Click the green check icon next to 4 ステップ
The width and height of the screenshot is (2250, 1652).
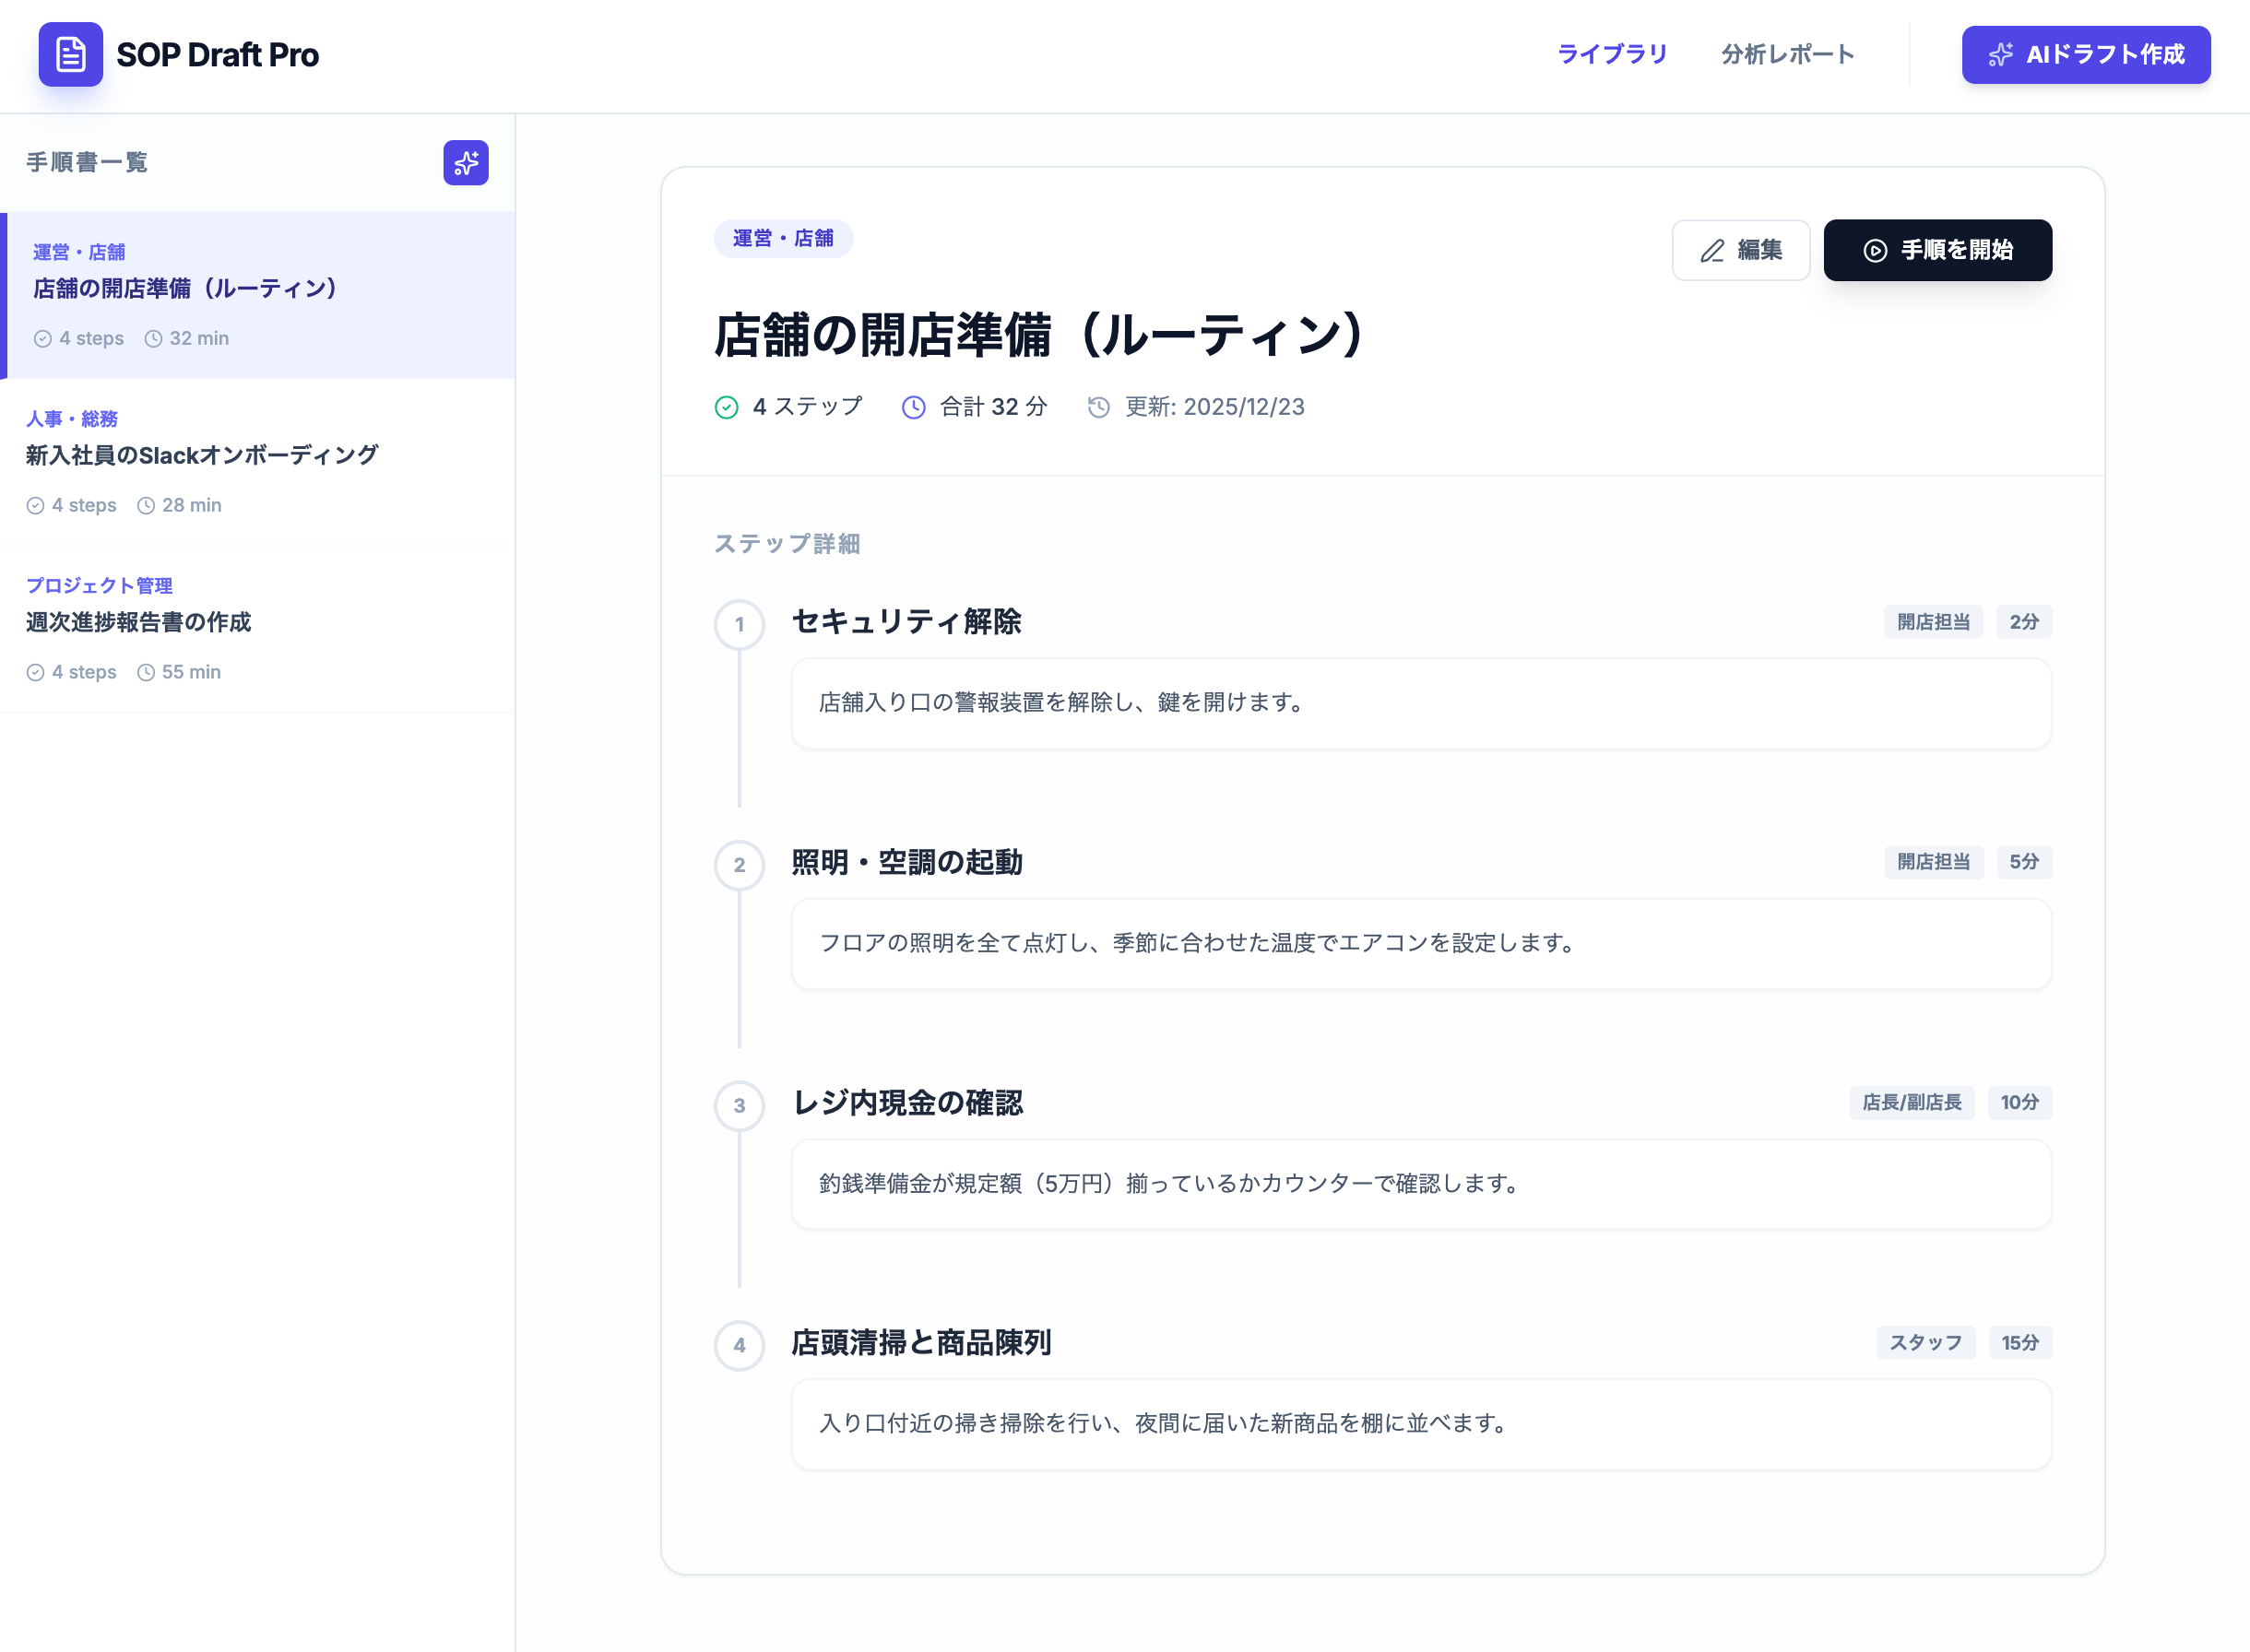pos(727,407)
